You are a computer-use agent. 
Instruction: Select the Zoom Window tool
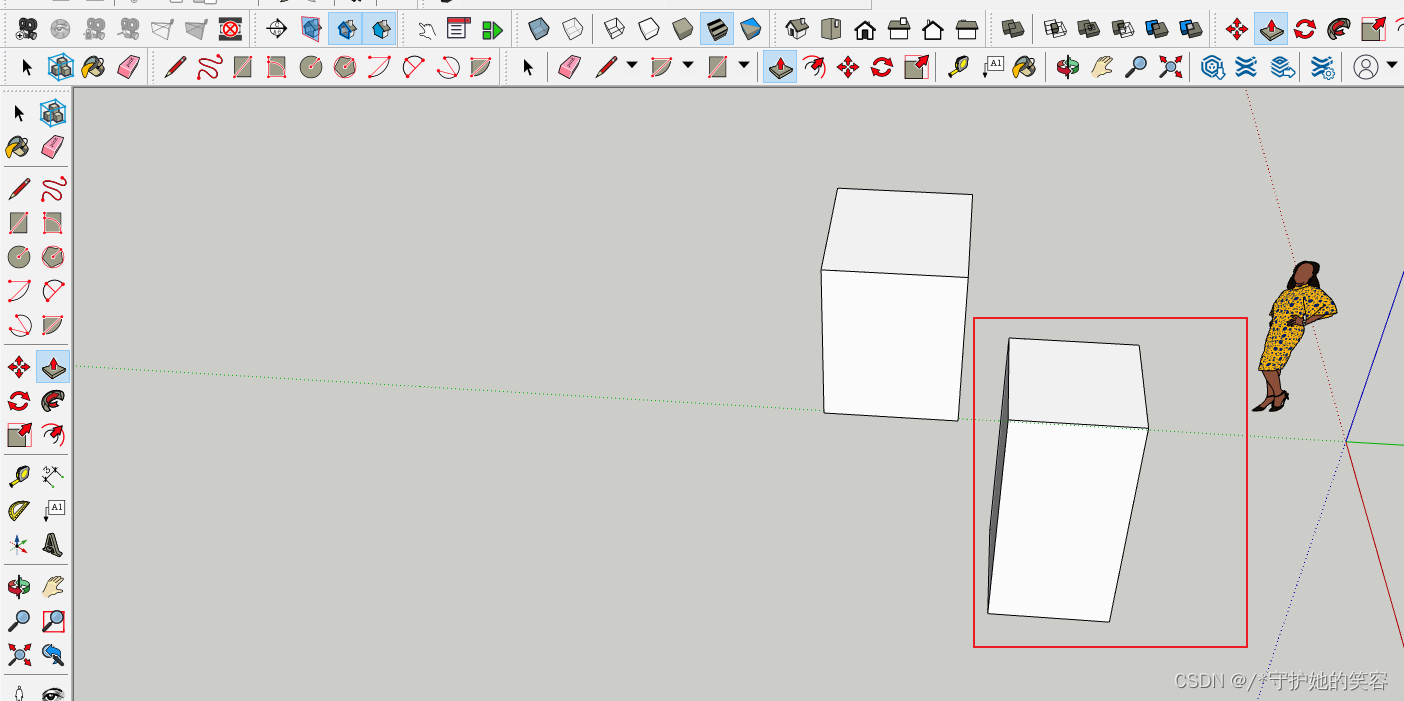(53, 621)
